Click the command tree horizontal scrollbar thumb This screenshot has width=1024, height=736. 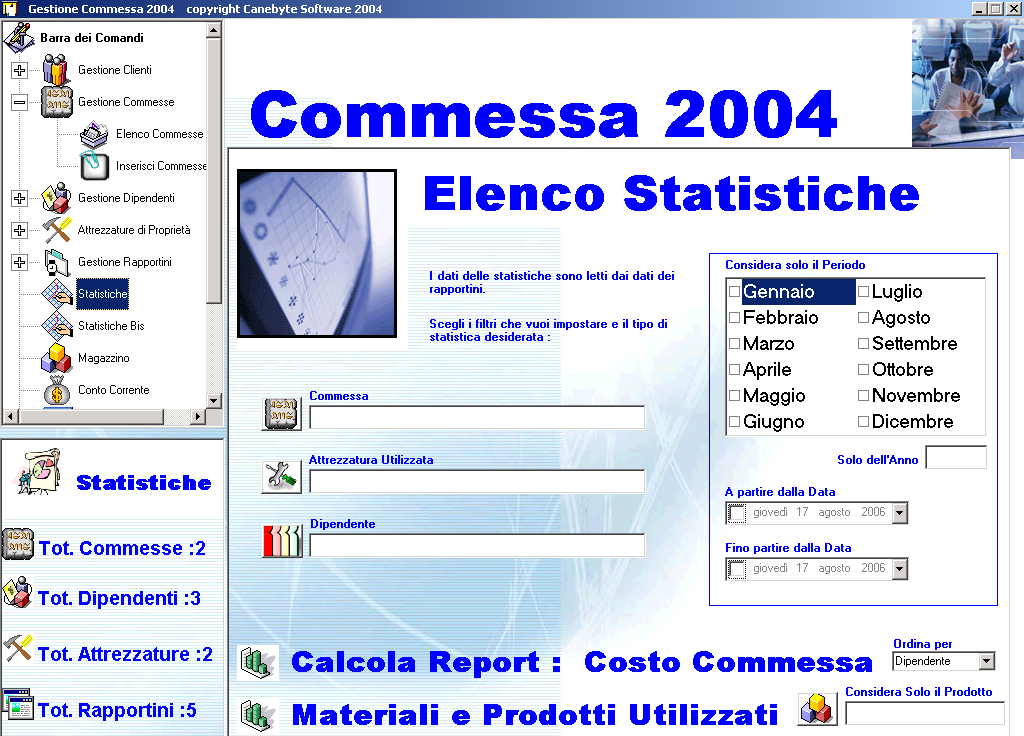pyautogui.click(x=91, y=416)
